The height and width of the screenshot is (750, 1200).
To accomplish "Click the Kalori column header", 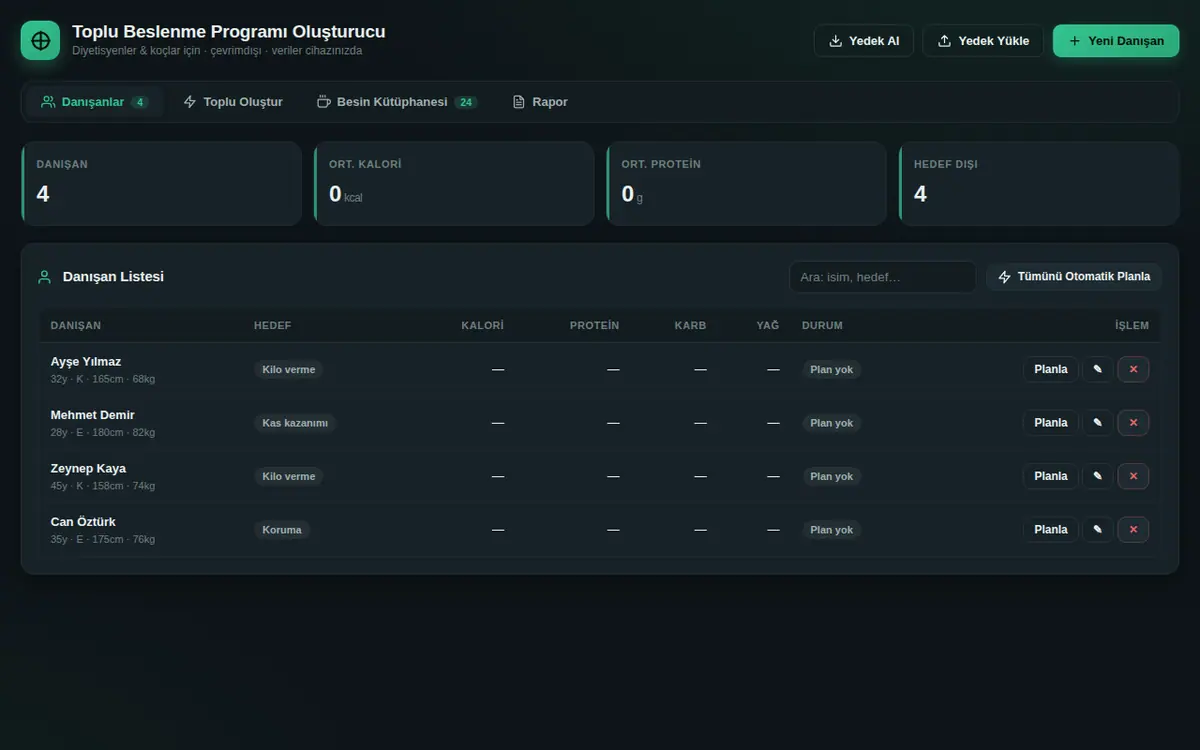I will pyautogui.click(x=482, y=326).
